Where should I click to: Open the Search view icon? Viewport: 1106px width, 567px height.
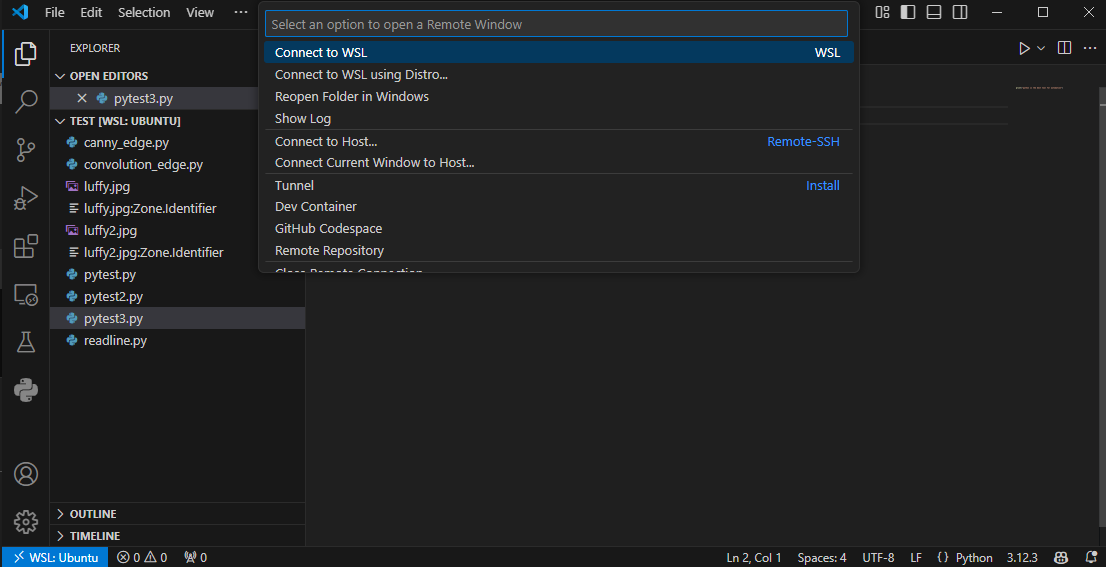[25, 102]
